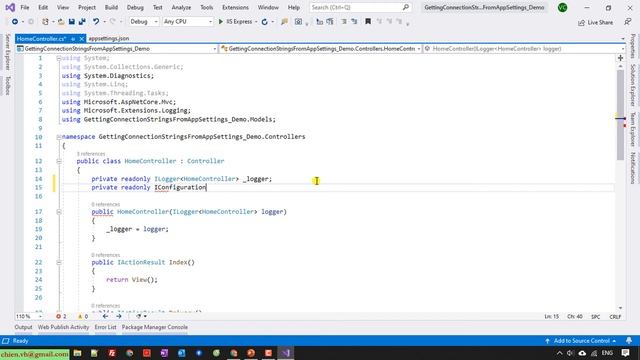Open the project scope navigation dropdown
The image size is (640, 360).
[x=117, y=49]
